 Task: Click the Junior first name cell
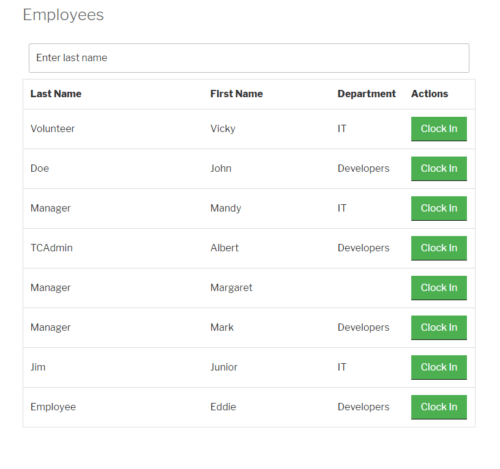pos(224,367)
